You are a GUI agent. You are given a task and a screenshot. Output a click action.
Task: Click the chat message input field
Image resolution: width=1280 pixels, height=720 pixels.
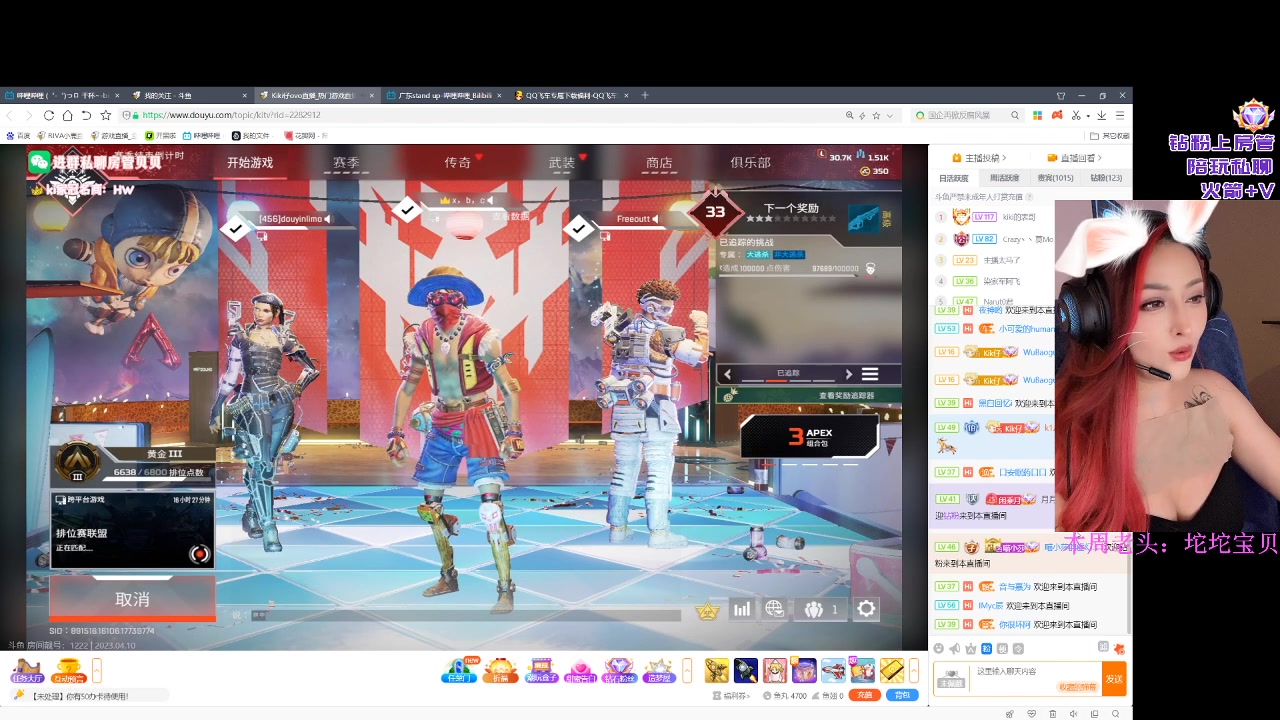tap(1035, 677)
